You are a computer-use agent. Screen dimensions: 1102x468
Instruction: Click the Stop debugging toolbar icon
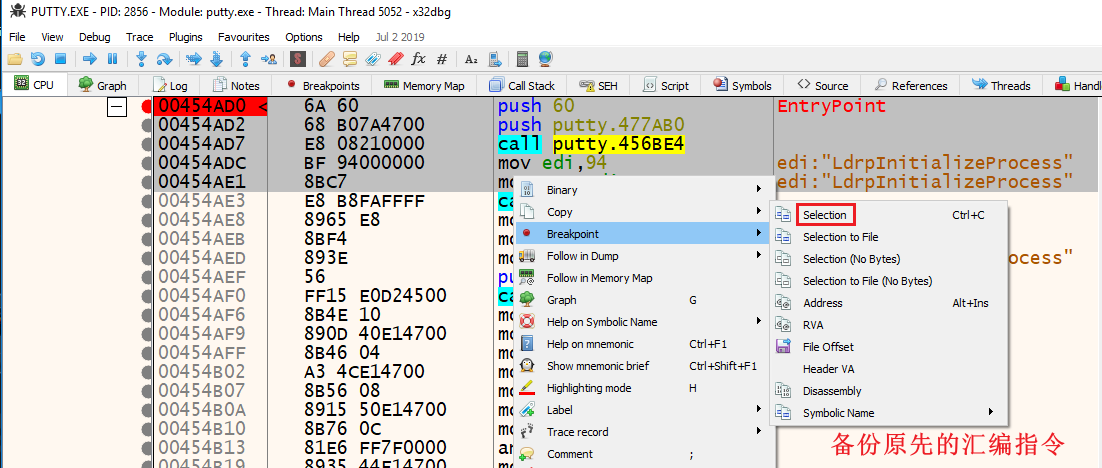coord(60,59)
